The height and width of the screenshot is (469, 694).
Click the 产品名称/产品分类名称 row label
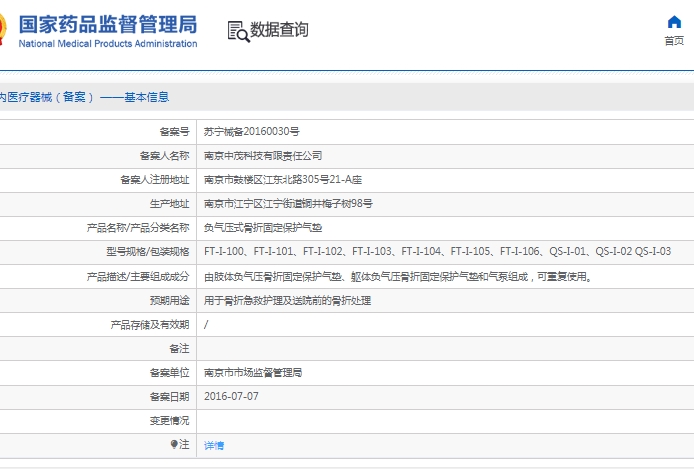tap(138, 228)
